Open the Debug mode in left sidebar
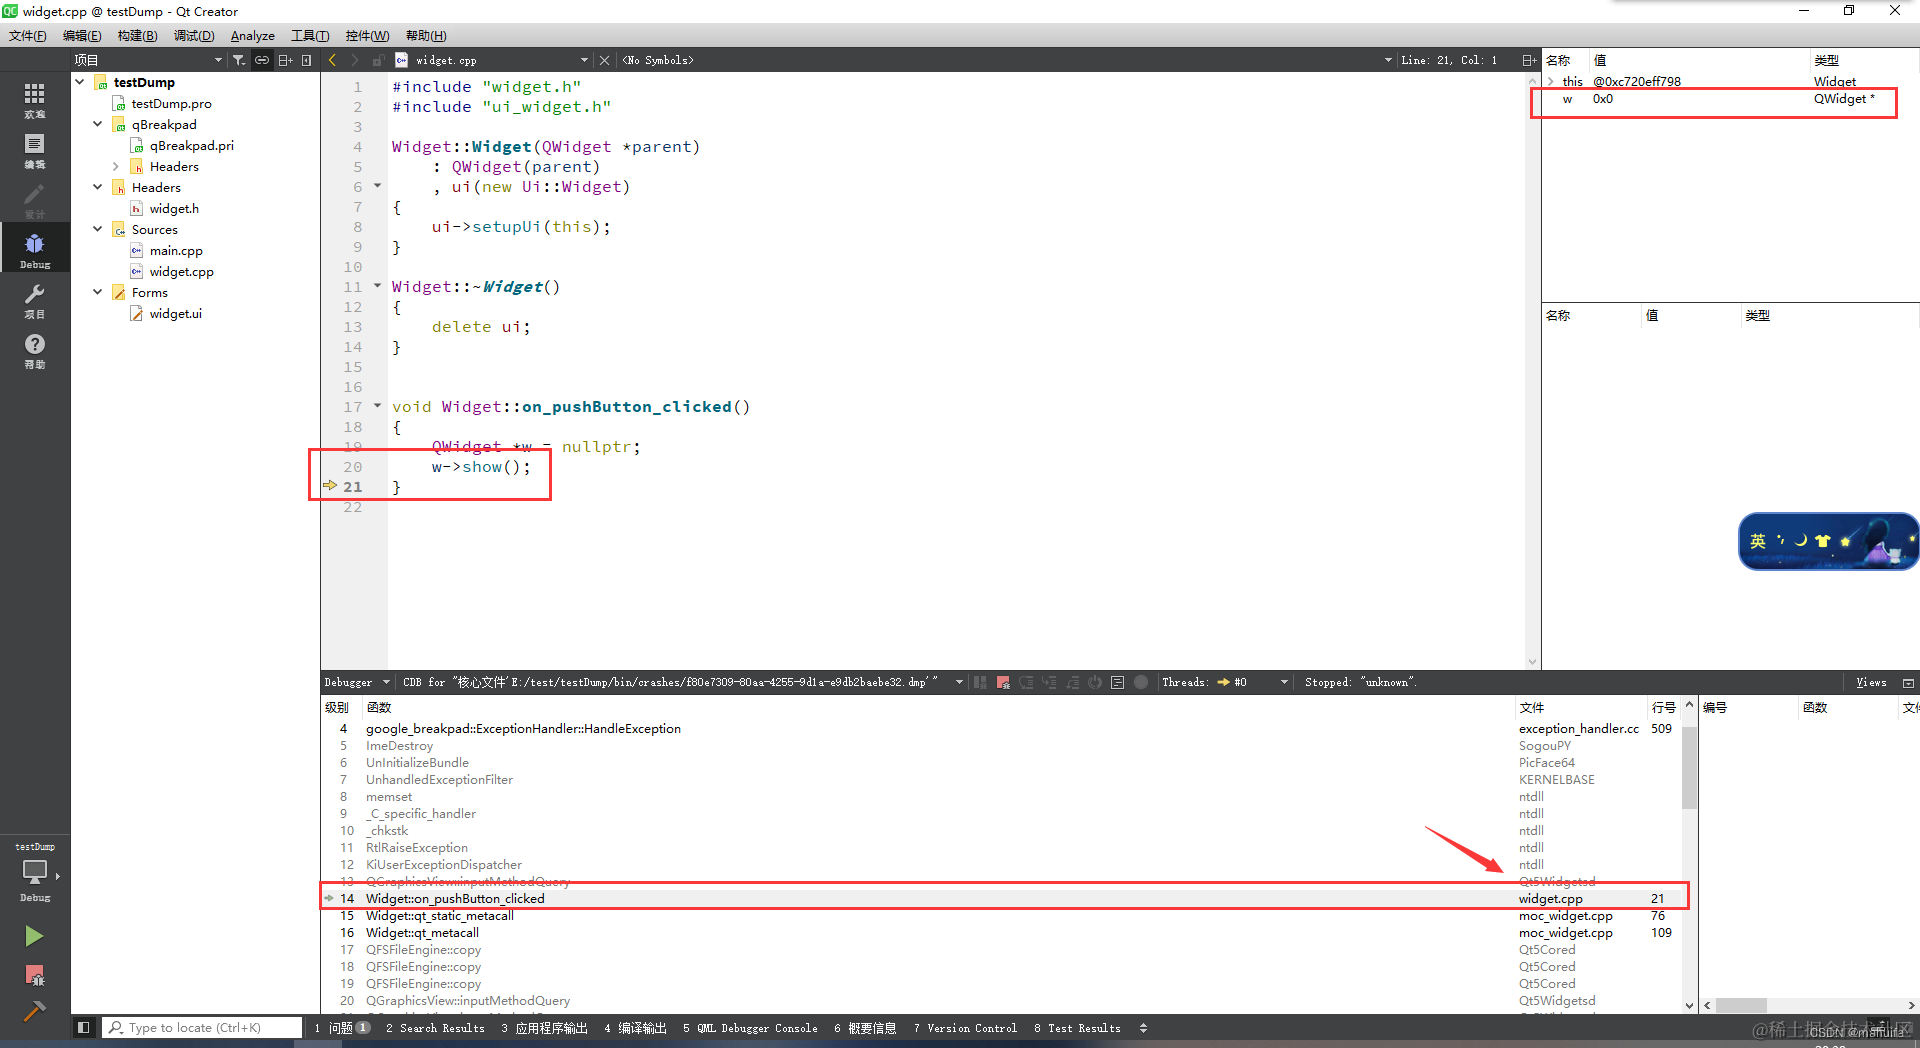This screenshot has height=1048, width=1920. click(x=35, y=248)
